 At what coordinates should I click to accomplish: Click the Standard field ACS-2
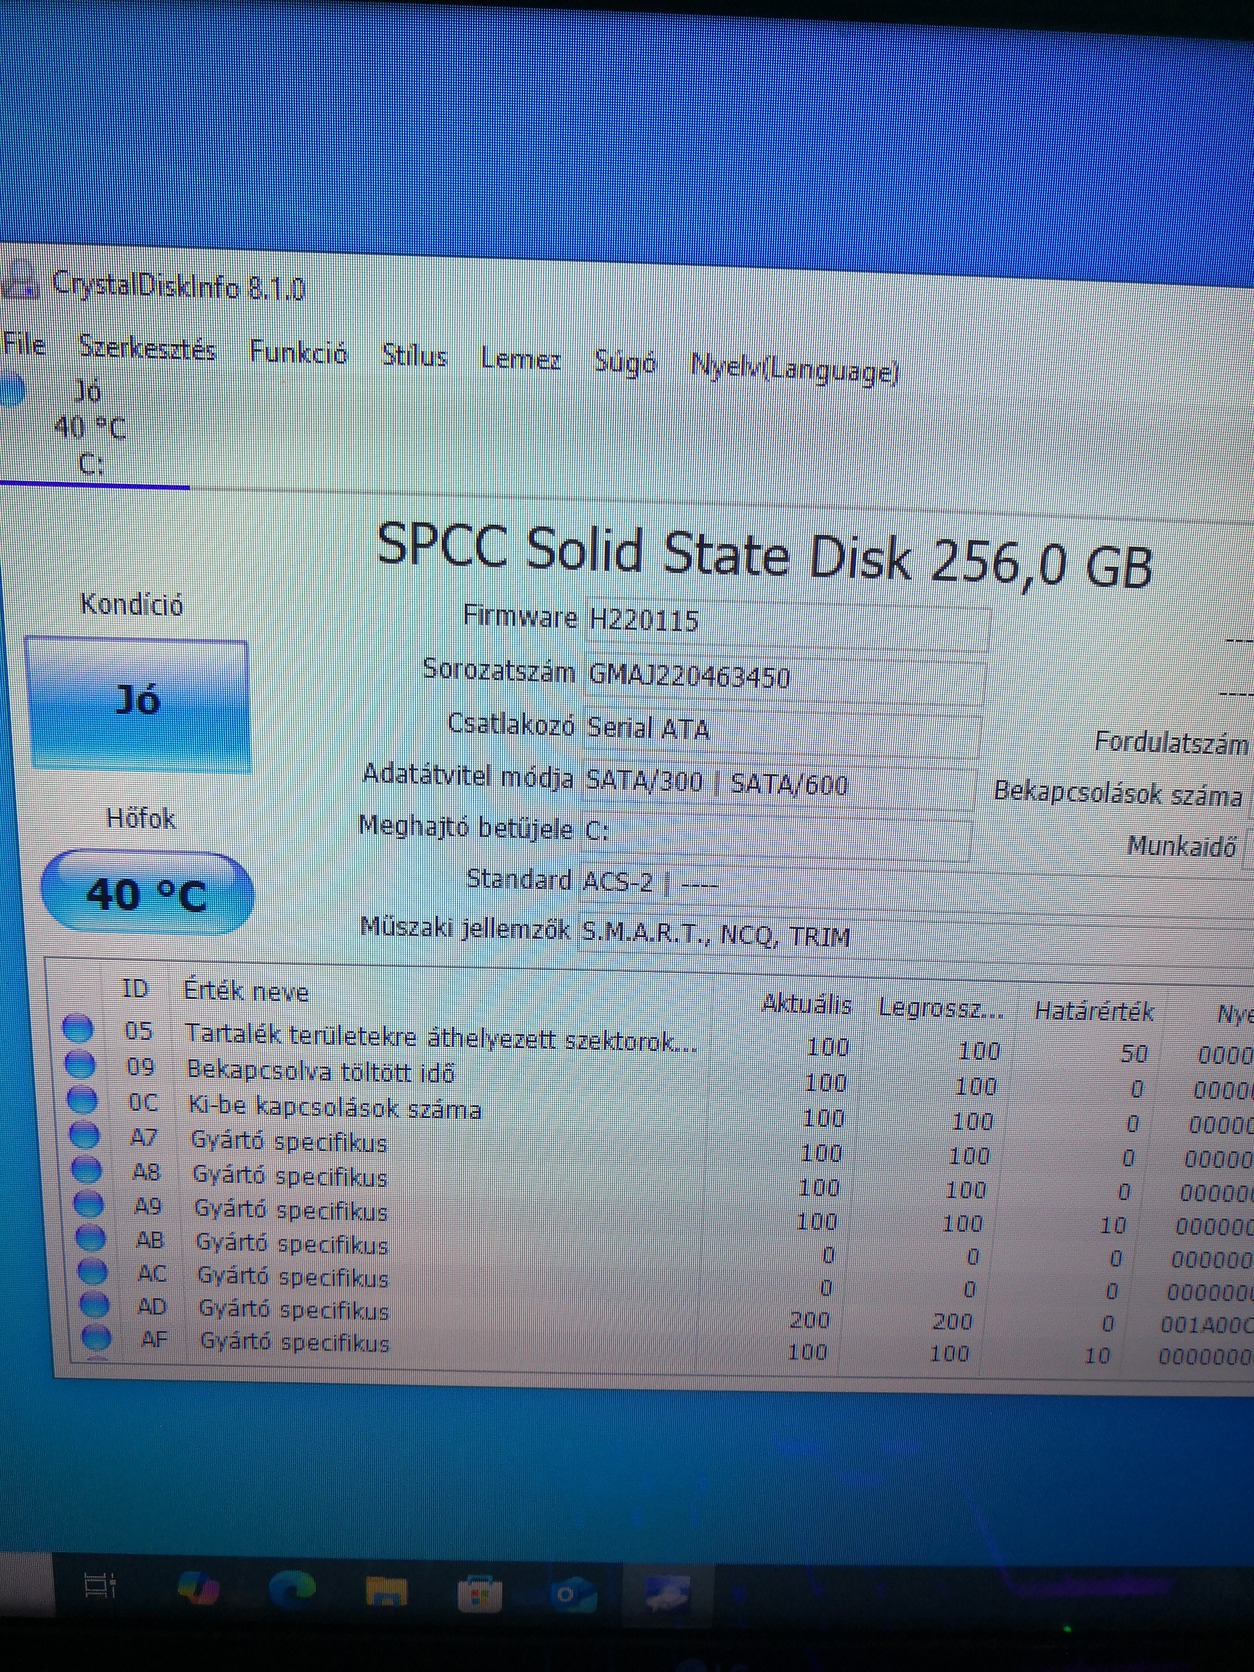tap(915, 886)
